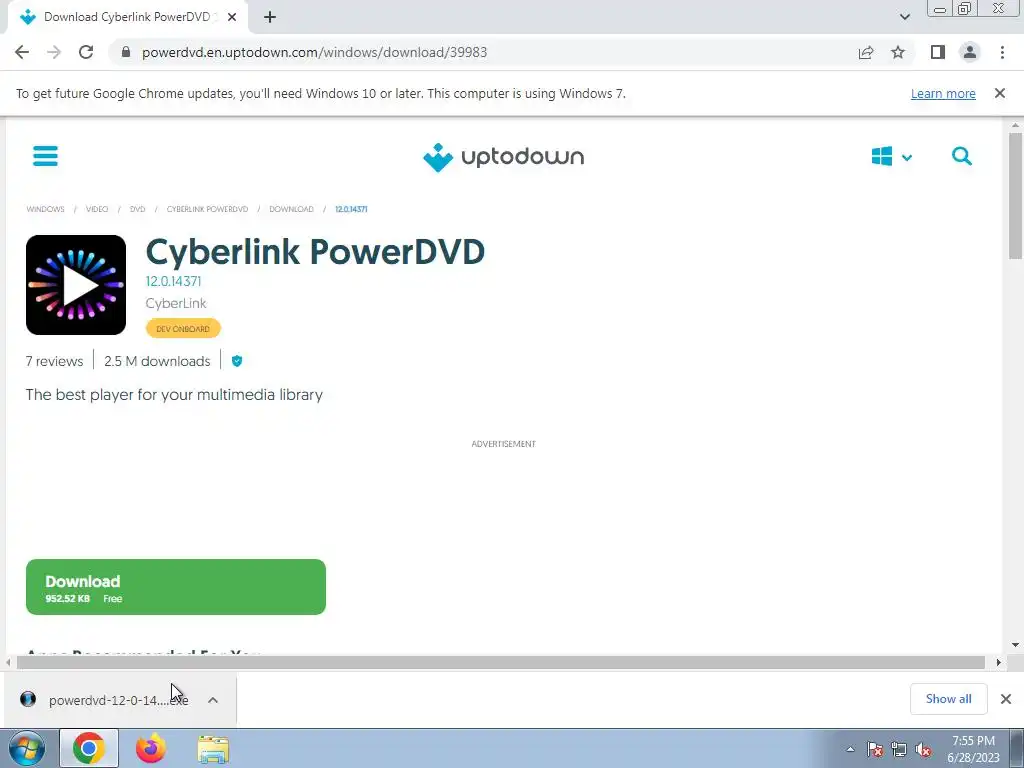The height and width of the screenshot is (768, 1024).
Task: Expand the Windows platform selector dropdown
Action: tap(891, 157)
